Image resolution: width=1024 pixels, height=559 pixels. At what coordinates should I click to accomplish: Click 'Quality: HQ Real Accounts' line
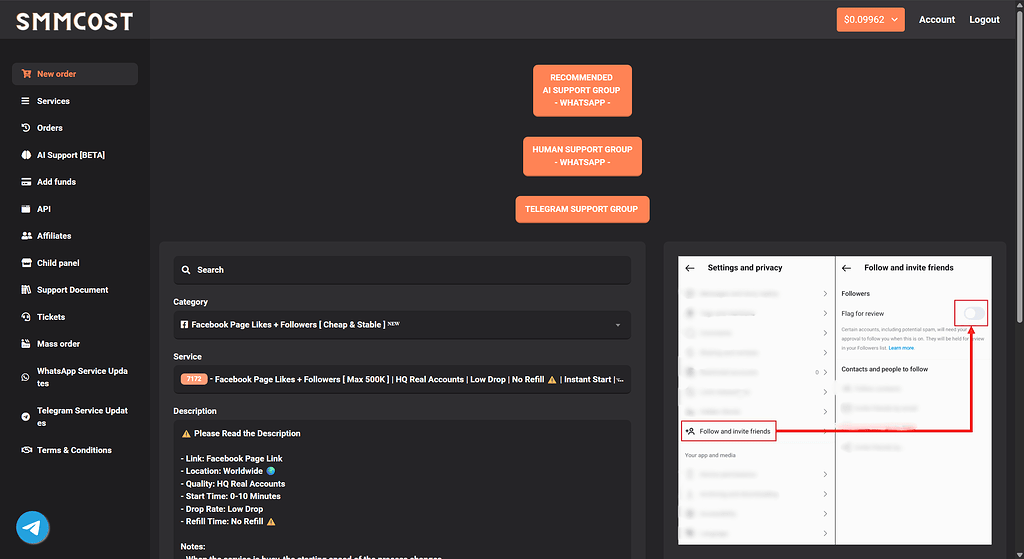tap(232, 484)
